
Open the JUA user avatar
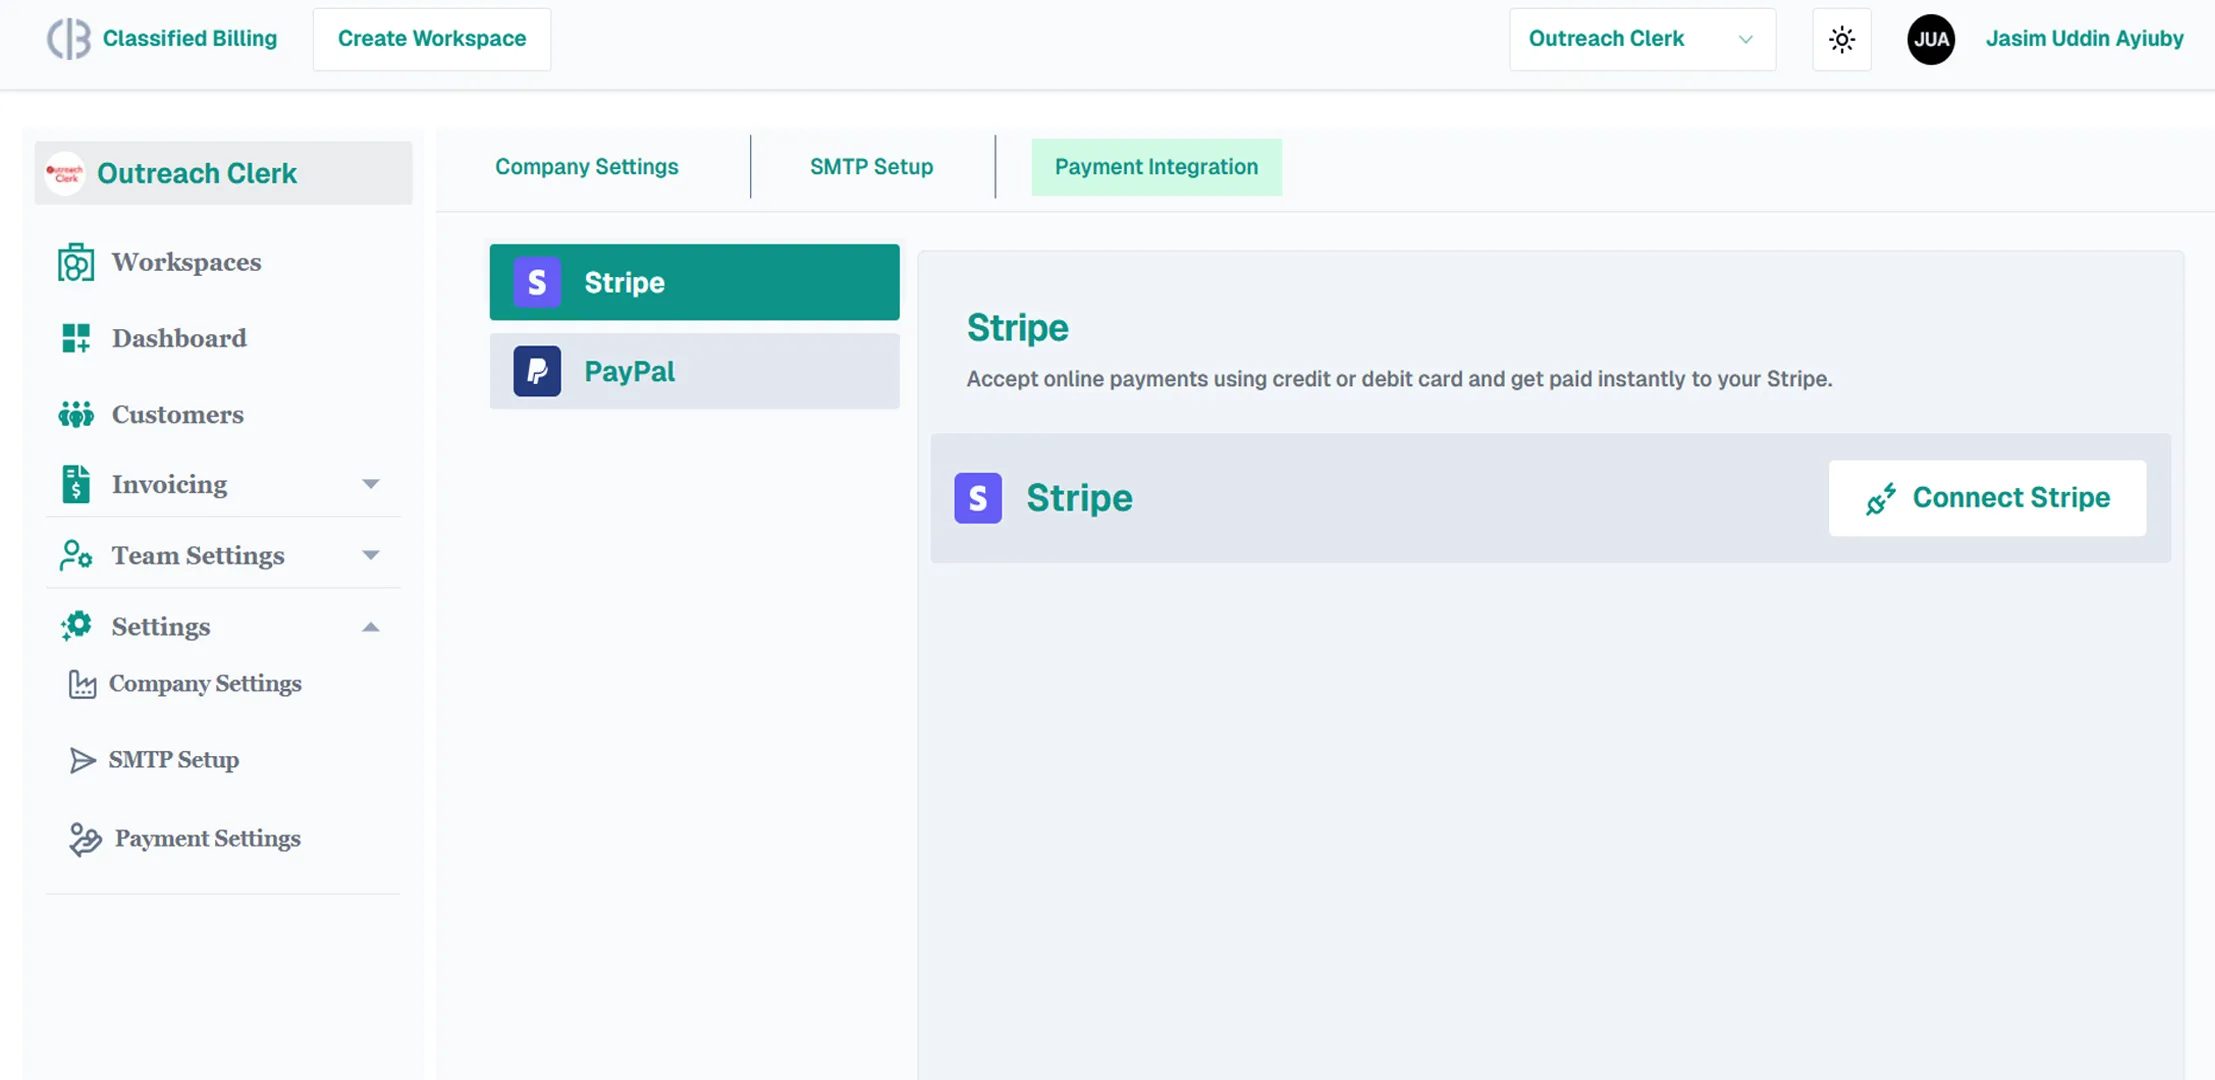1930,39
